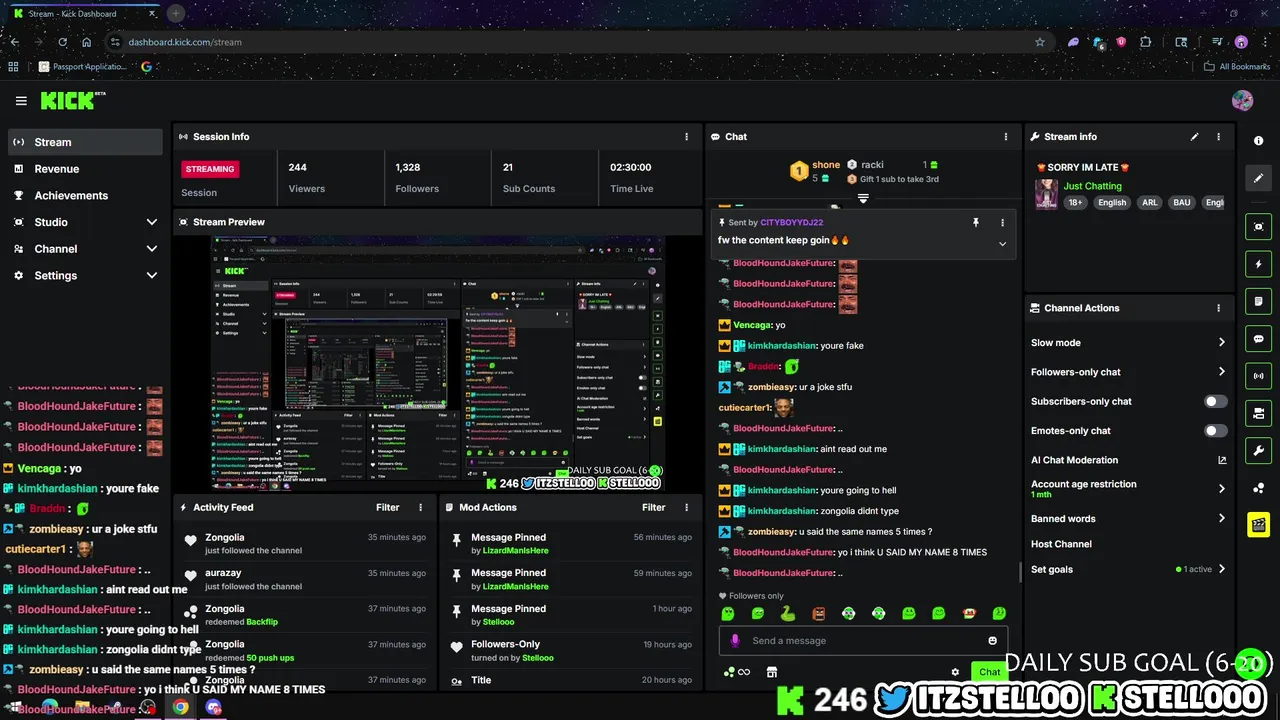Image resolution: width=1280 pixels, height=720 pixels.
Task: Open Session Info three-dot menu
Action: tap(686, 137)
